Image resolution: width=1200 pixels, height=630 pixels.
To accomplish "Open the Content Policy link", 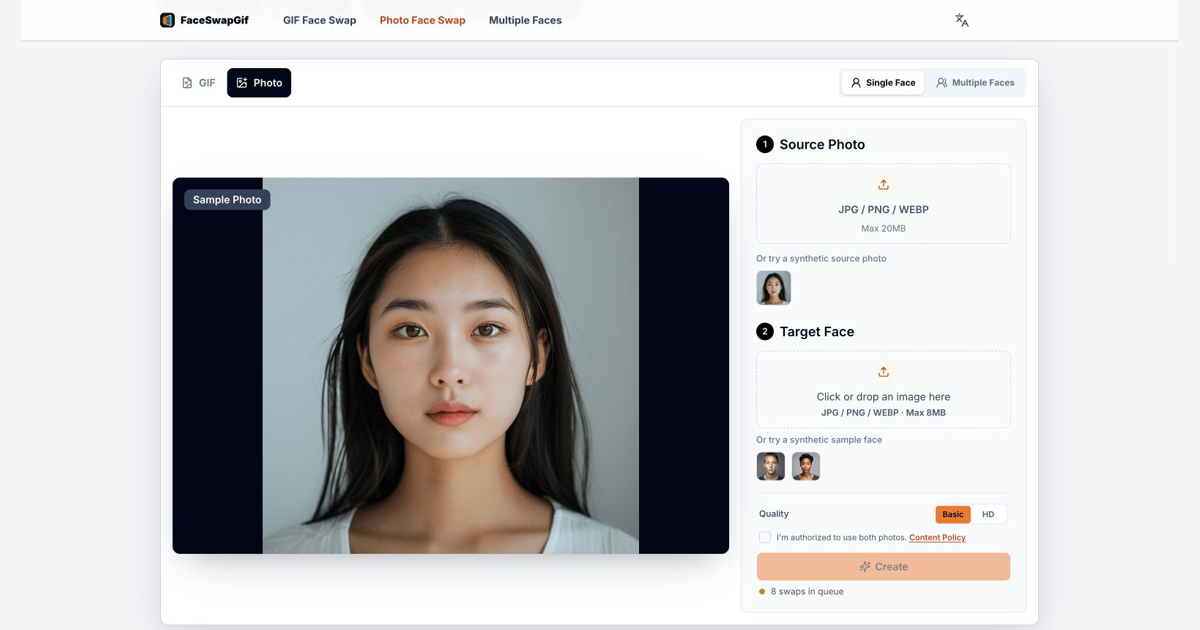I will [937, 538].
